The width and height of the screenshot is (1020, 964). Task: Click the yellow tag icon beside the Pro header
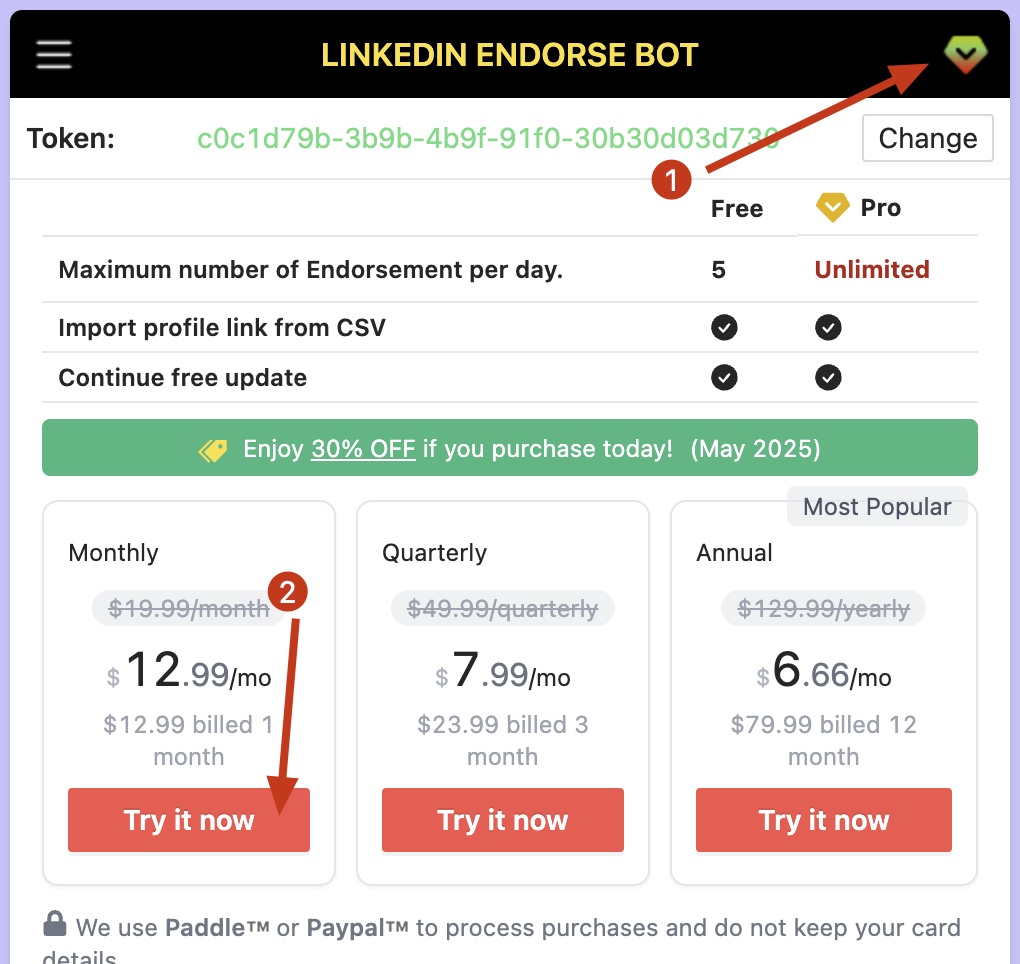point(832,208)
